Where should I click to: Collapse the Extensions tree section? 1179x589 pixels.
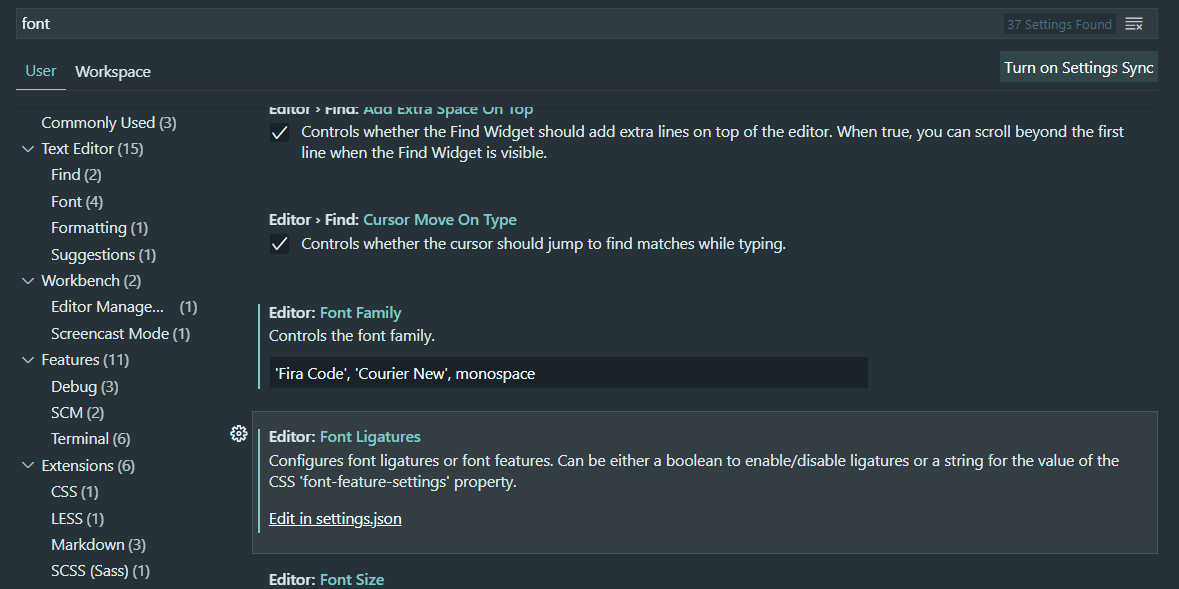coord(28,466)
